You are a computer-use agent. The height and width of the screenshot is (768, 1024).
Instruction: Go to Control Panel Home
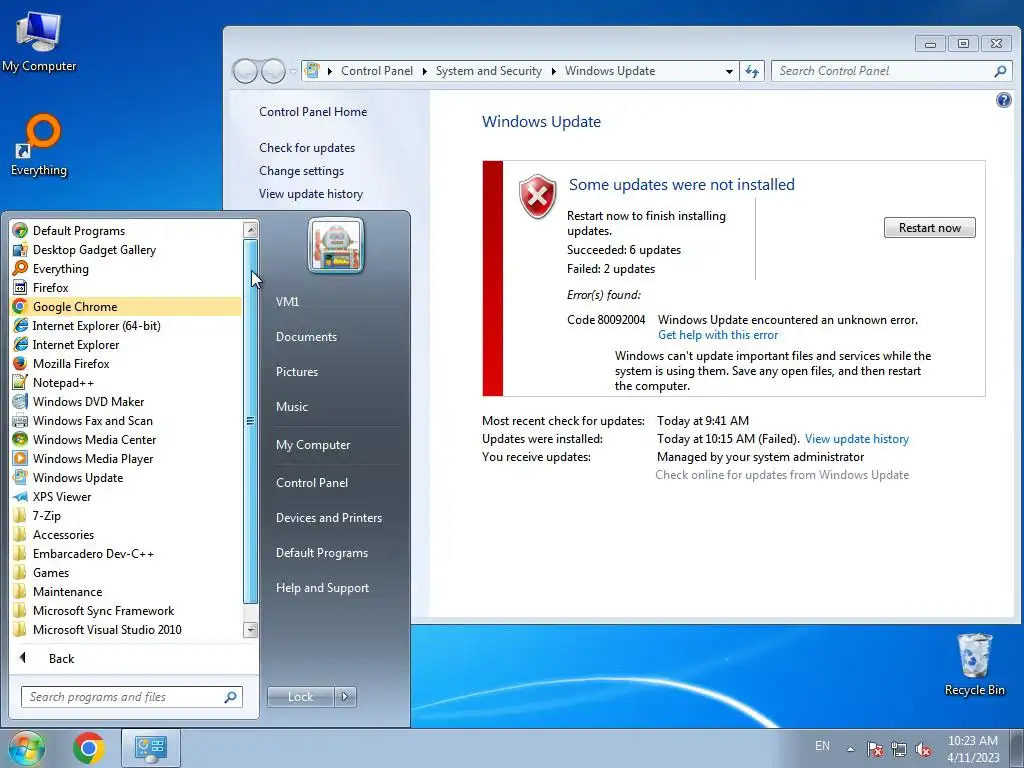[x=313, y=112]
